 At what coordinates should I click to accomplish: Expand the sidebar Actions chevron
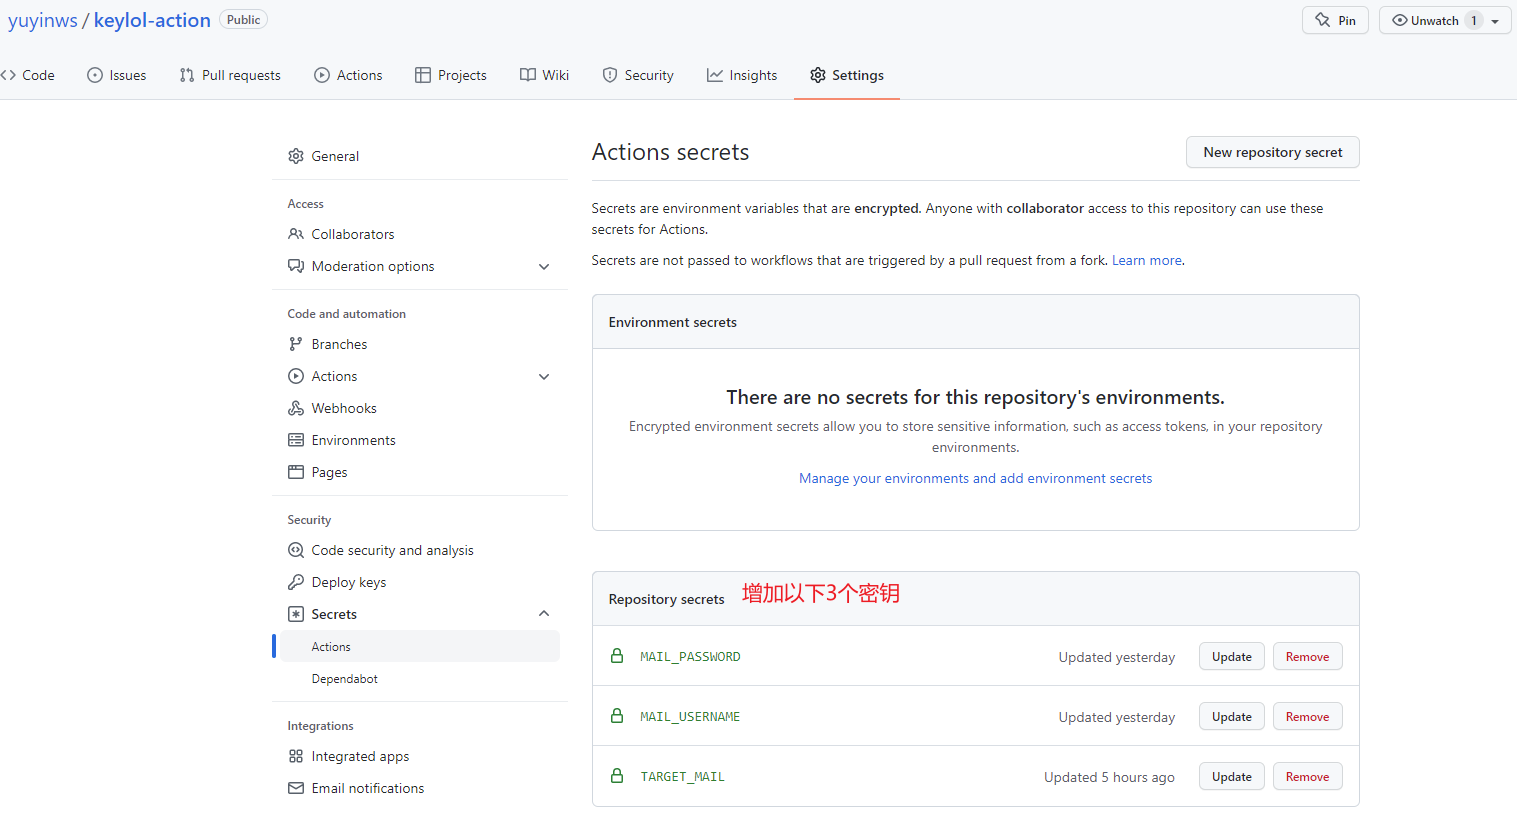pos(544,376)
